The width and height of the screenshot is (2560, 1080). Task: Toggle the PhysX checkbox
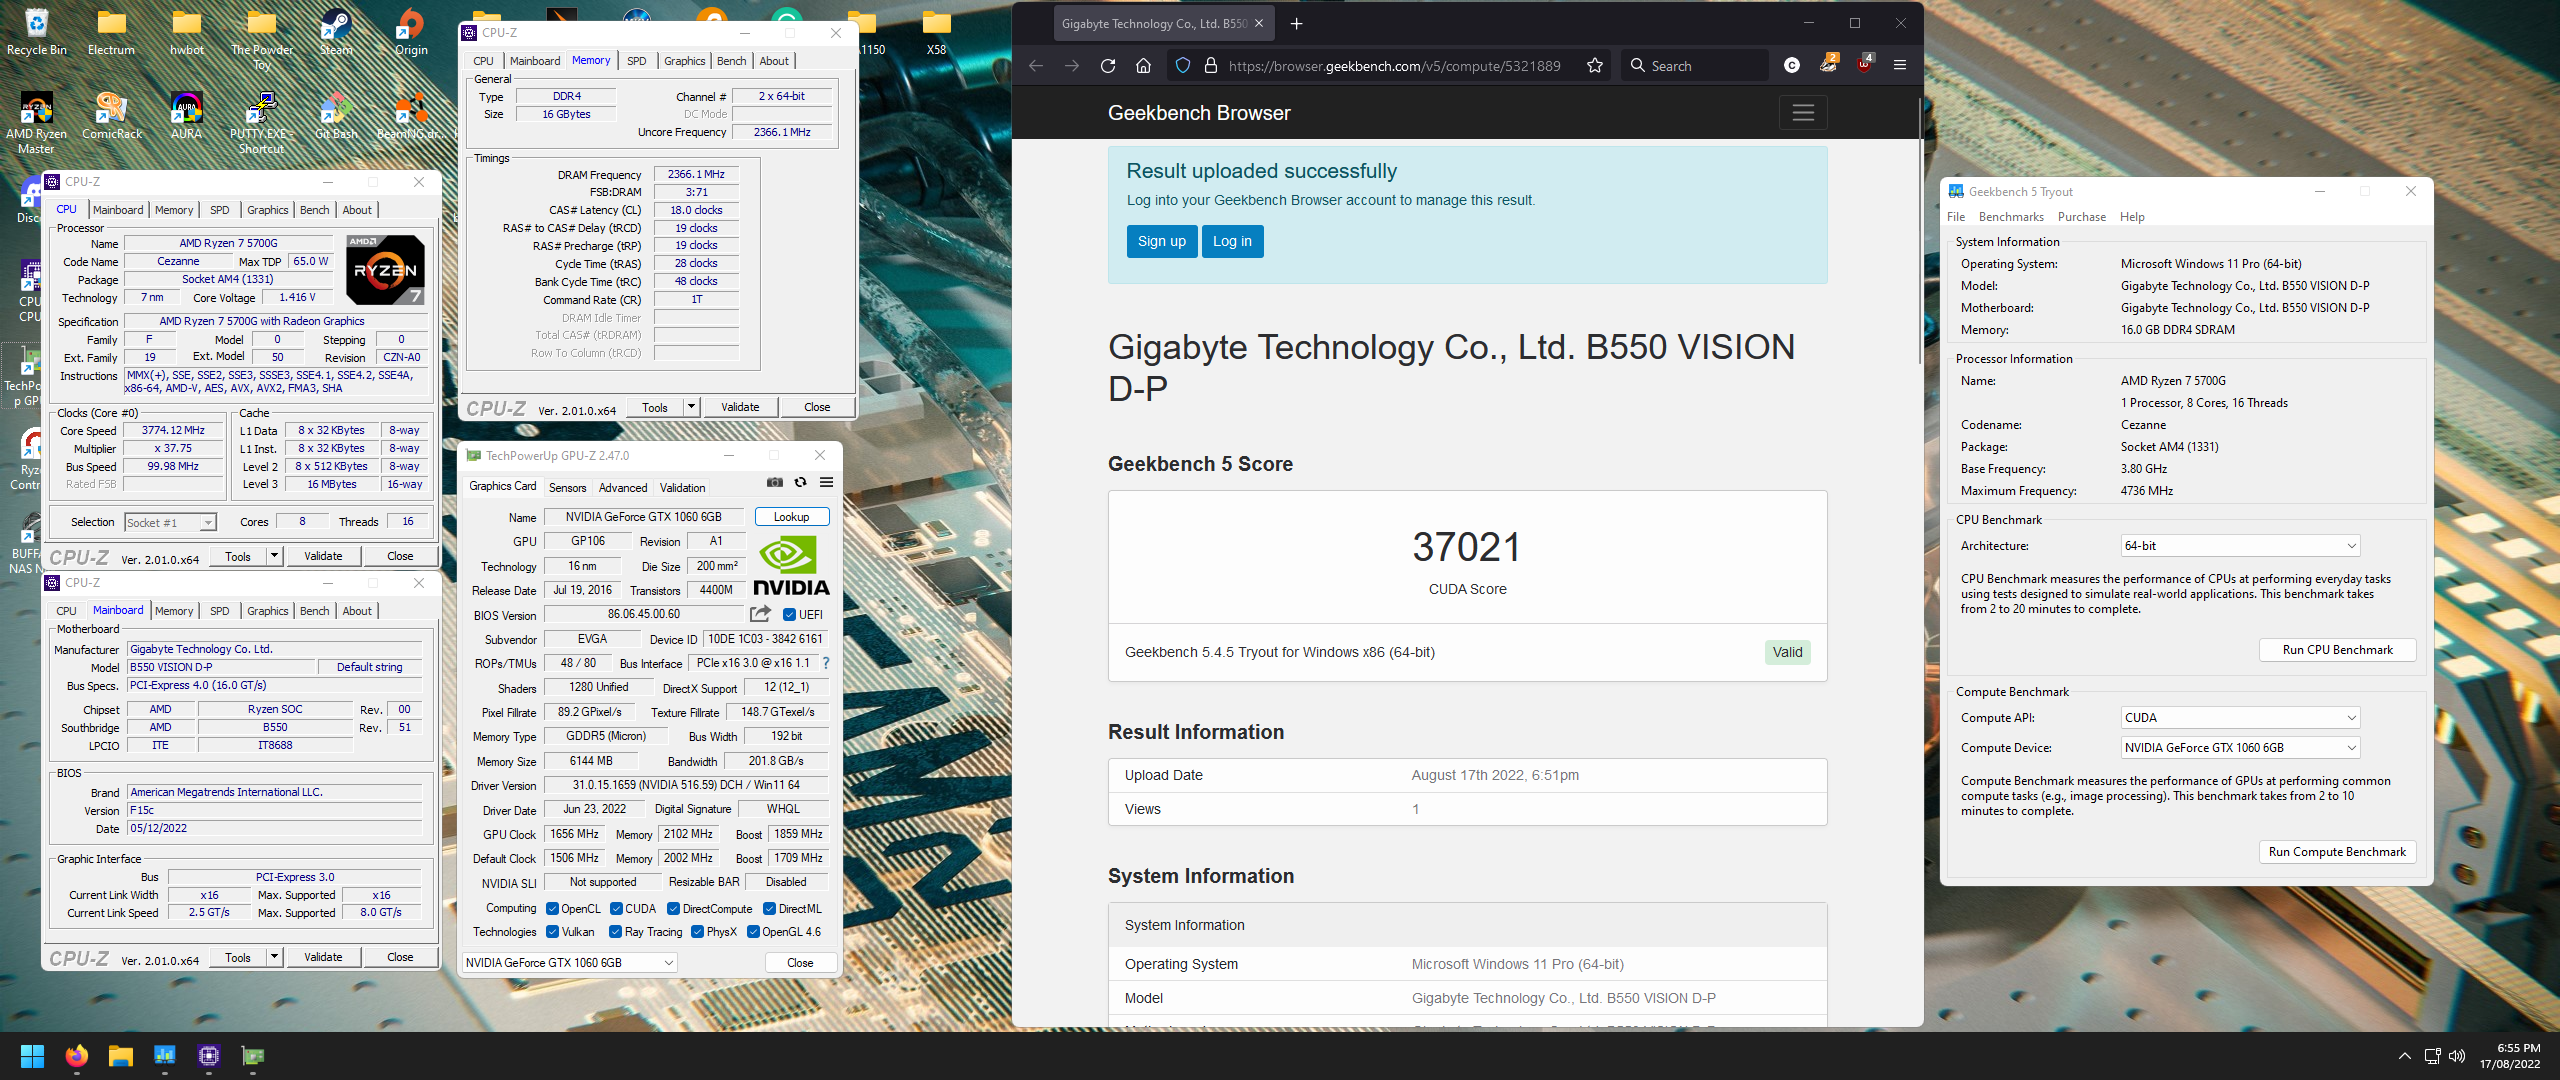(697, 932)
